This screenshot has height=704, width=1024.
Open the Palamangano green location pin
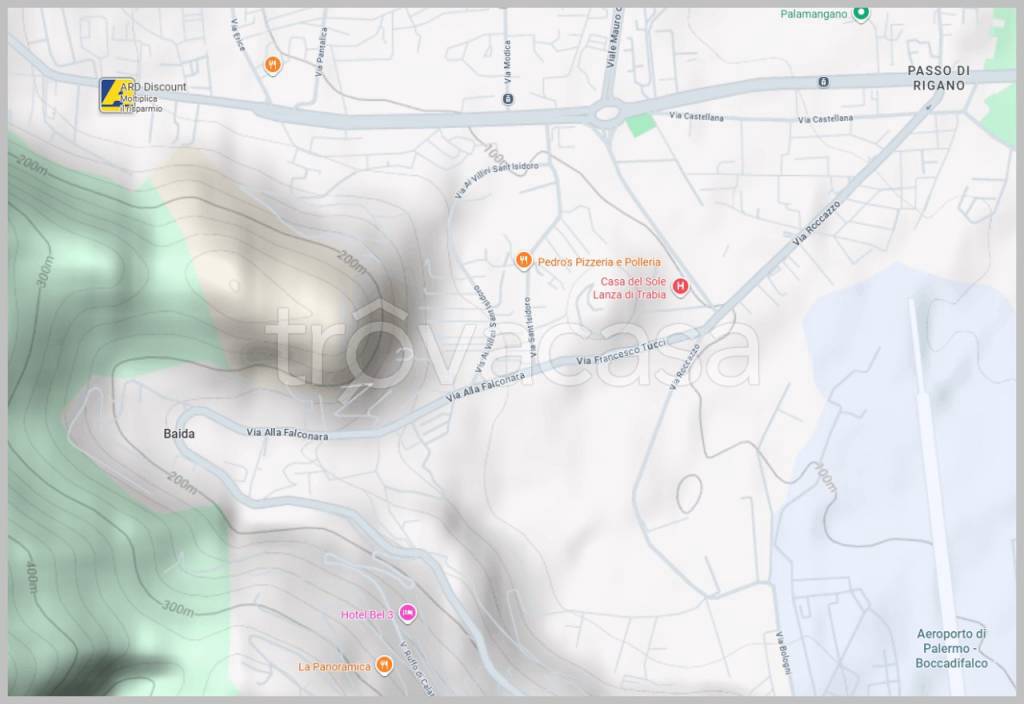[x=862, y=14]
